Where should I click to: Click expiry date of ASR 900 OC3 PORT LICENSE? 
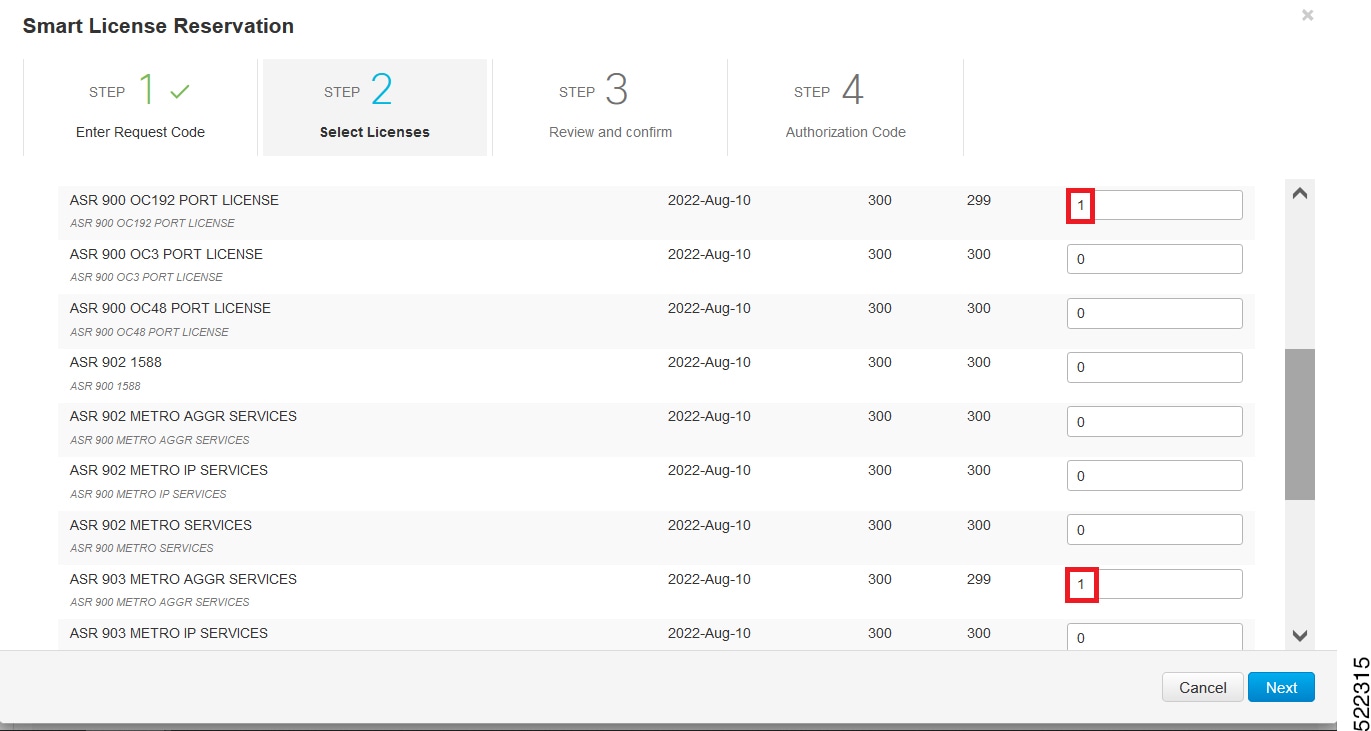(x=709, y=254)
